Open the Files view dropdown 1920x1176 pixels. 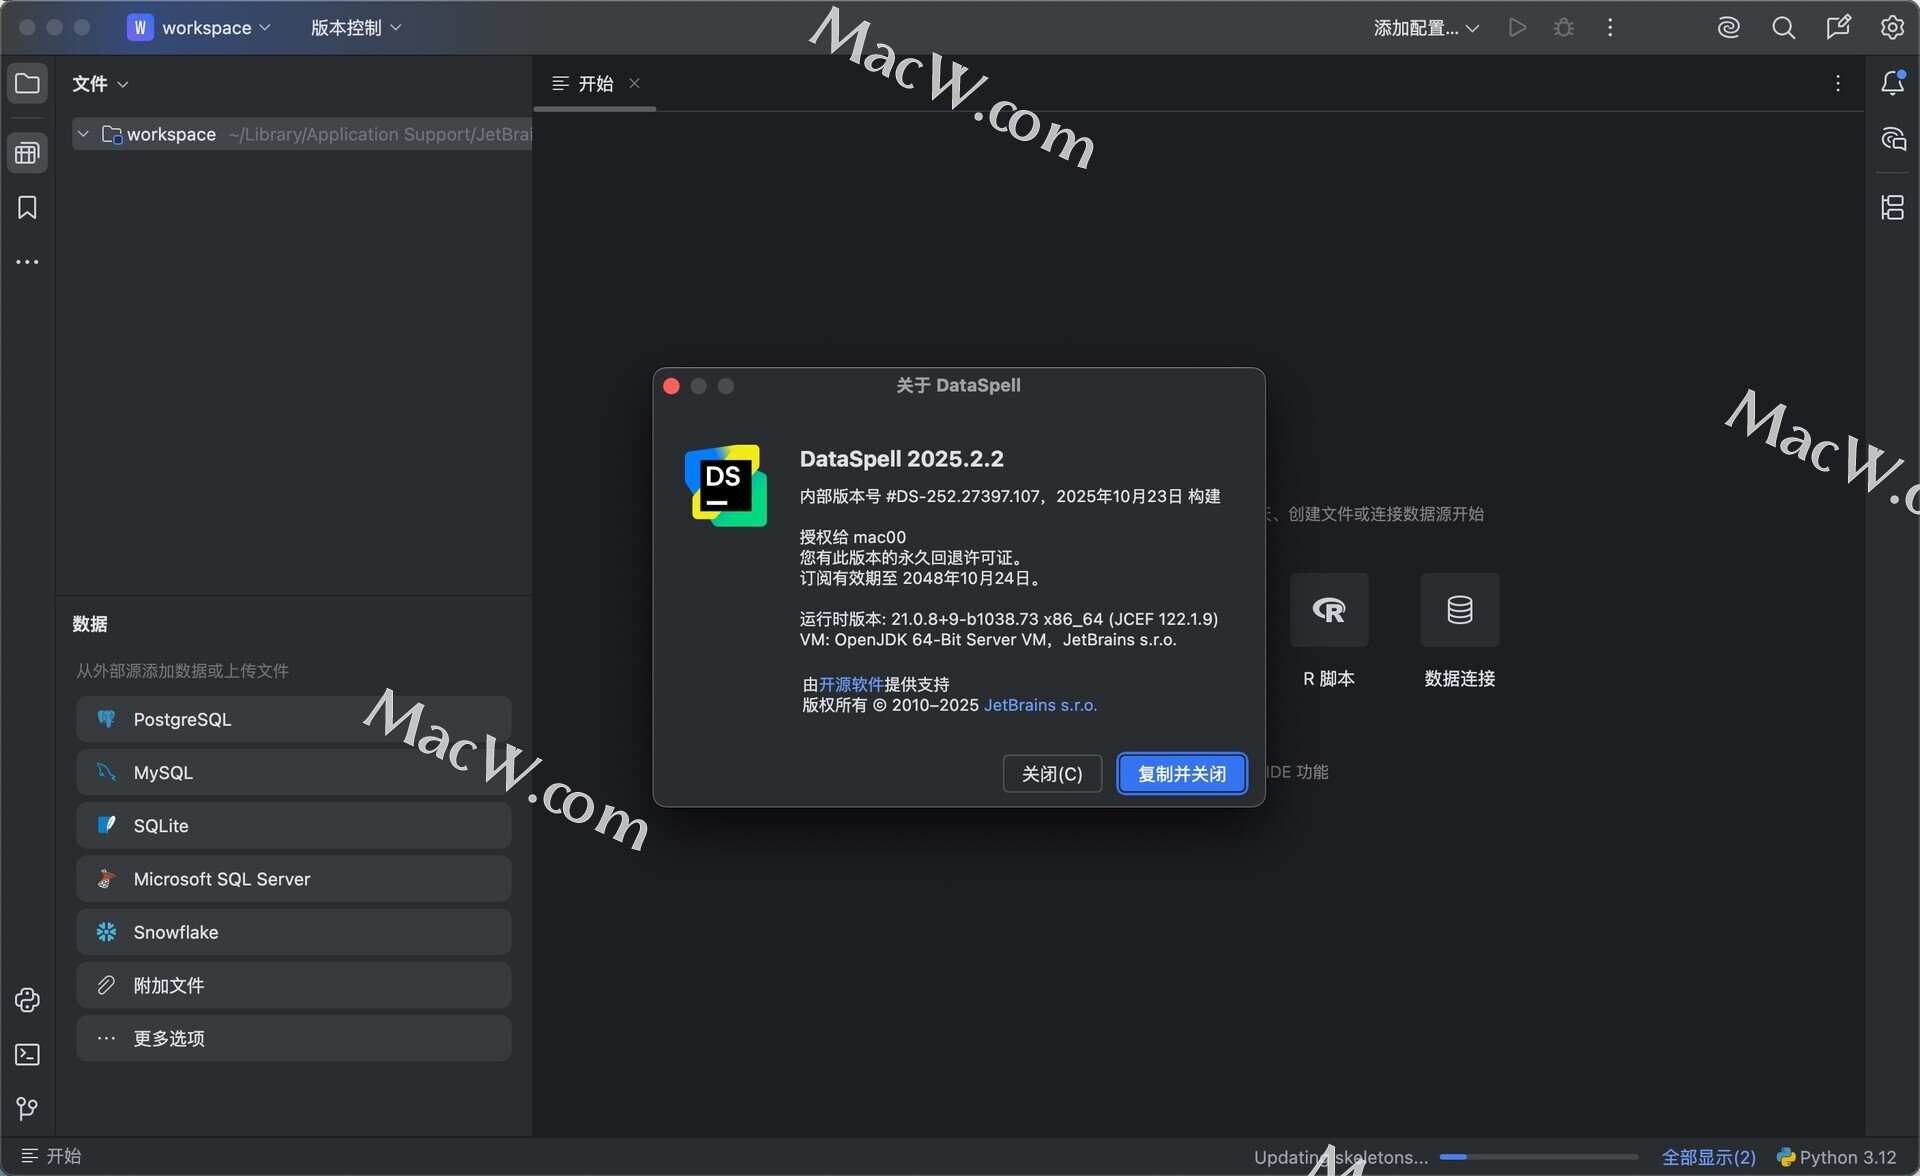(100, 84)
